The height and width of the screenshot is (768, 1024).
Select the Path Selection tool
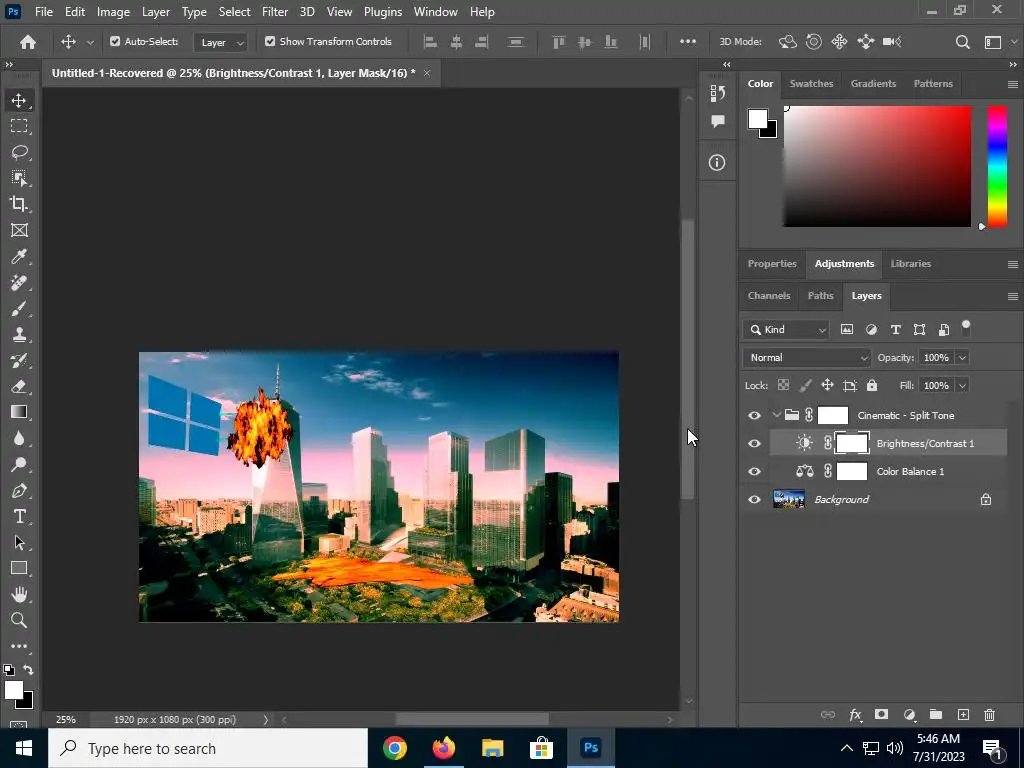coord(19,543)
